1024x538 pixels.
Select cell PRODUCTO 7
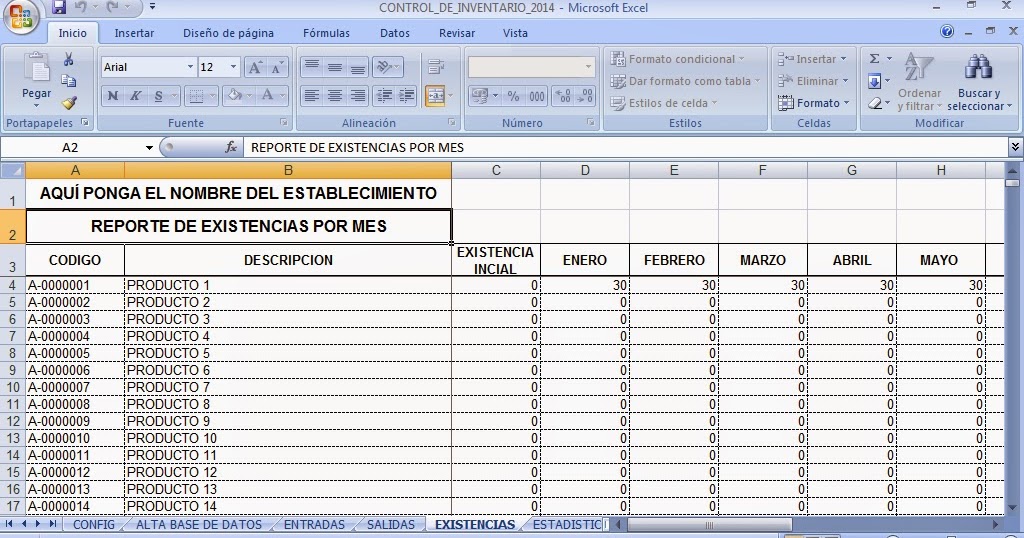287,387
